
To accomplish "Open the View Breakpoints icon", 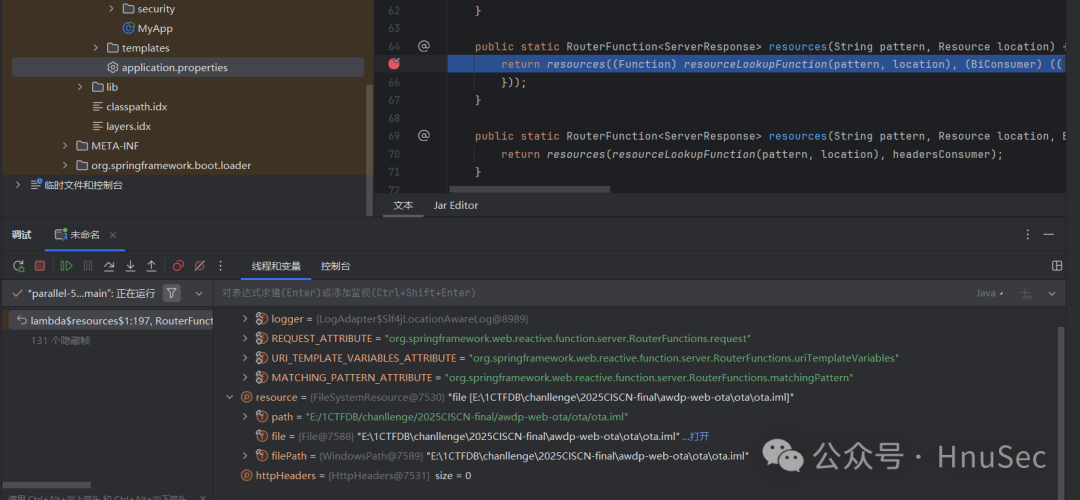I will pyautogui.click(x=178, y=266).
